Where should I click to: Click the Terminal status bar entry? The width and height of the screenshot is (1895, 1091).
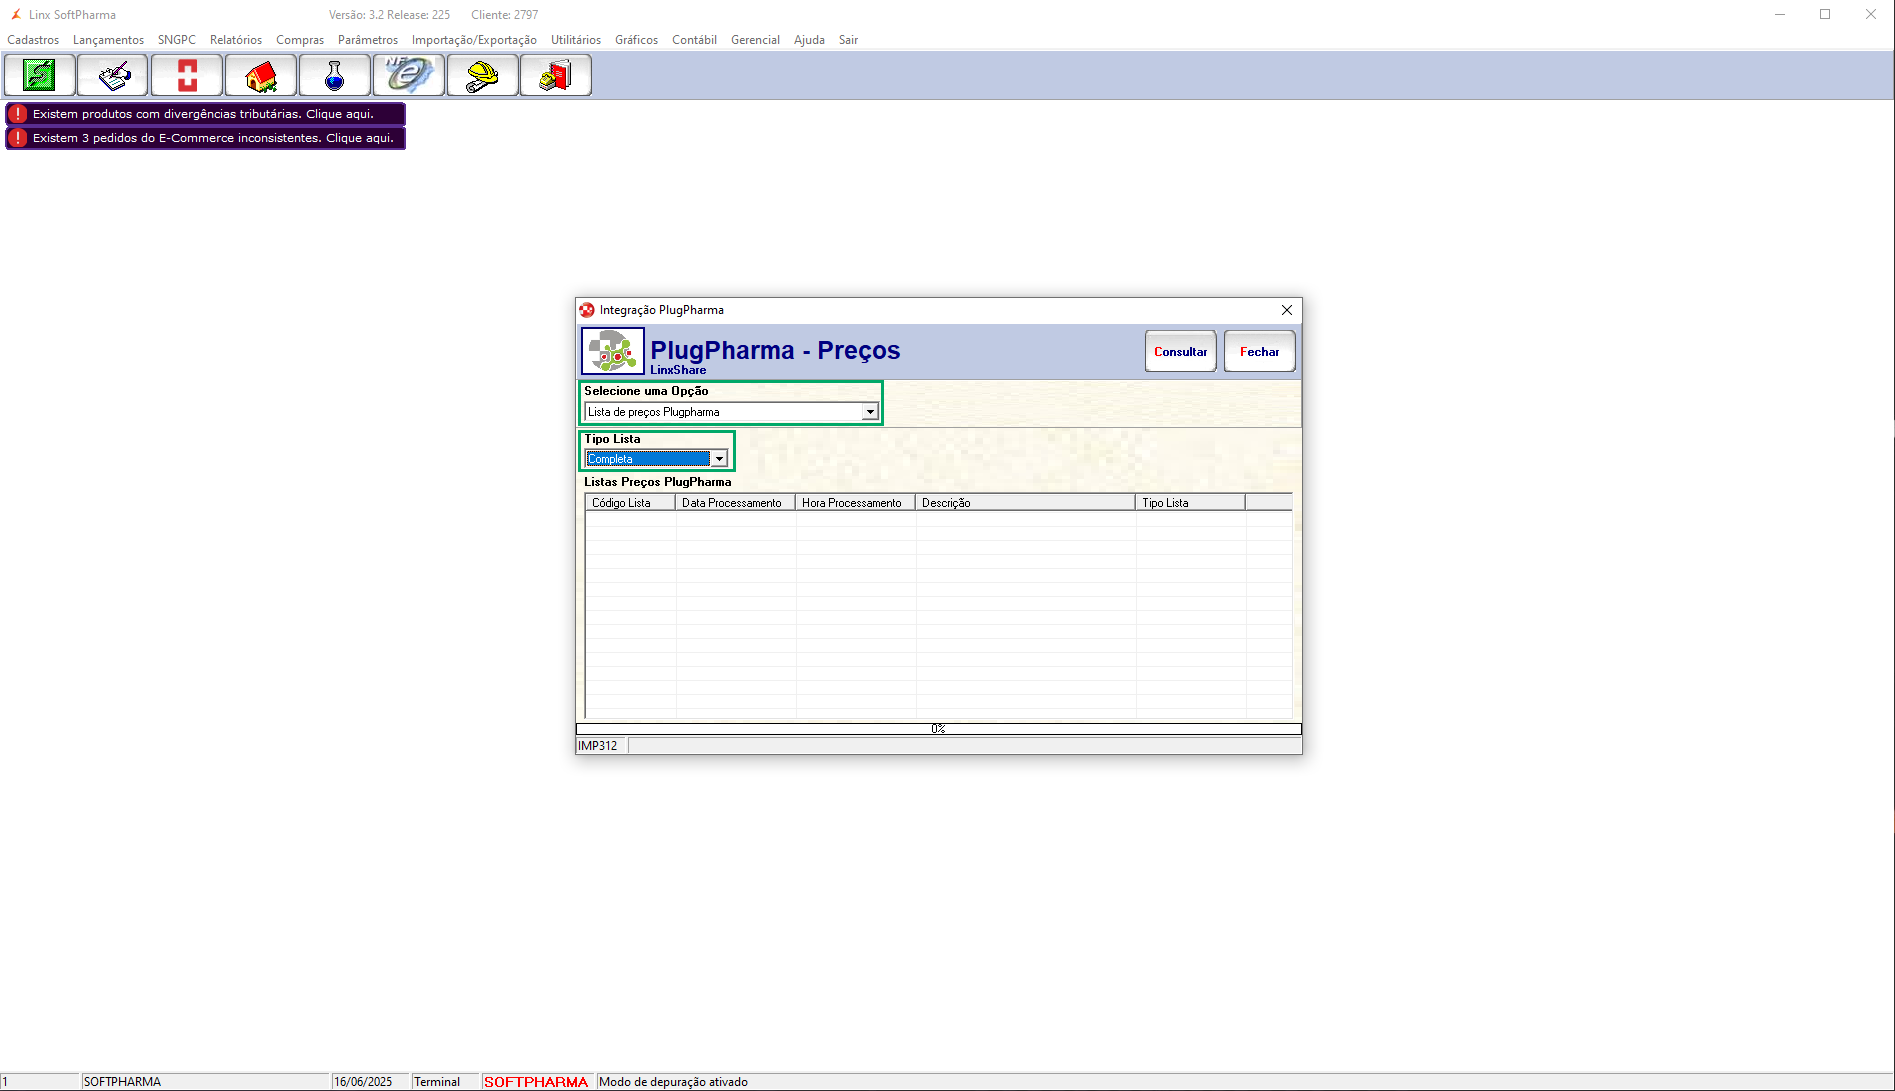tap(437, 1082)
